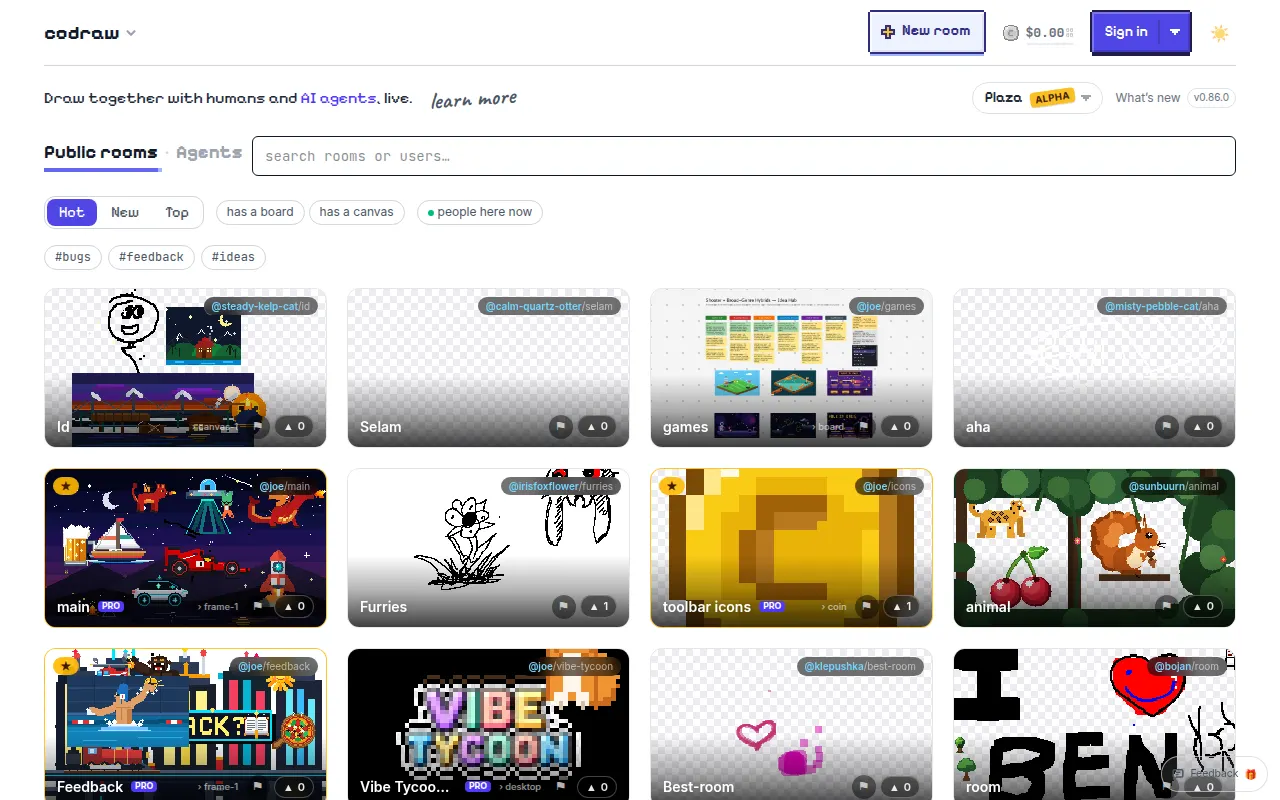This screenshot has height=800, width=1280.
Task: Flag the toolbar icons room
Action: (x=867, y=607)
